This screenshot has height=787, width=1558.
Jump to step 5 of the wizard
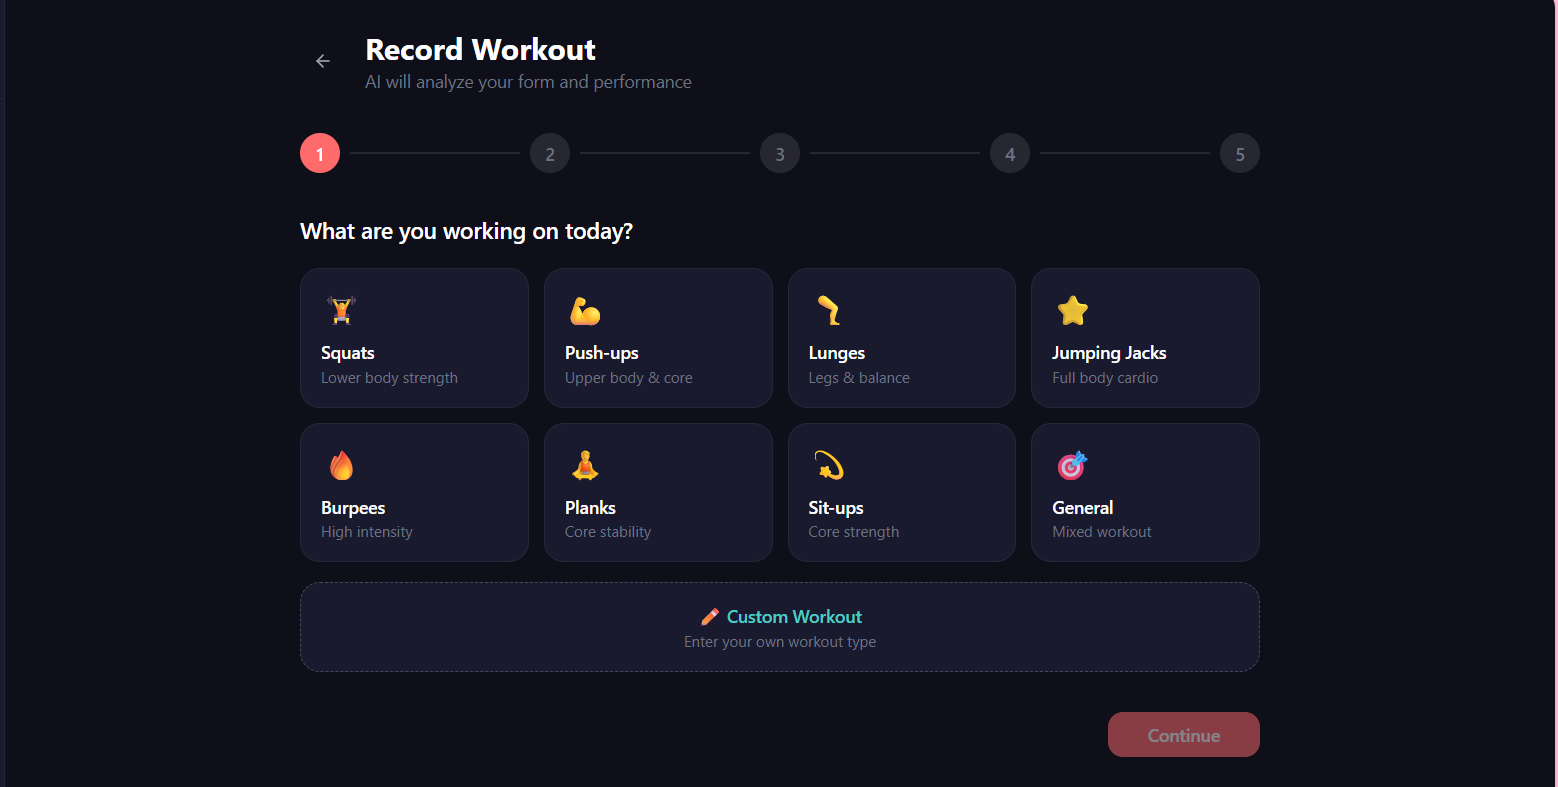coord(1239,153)
